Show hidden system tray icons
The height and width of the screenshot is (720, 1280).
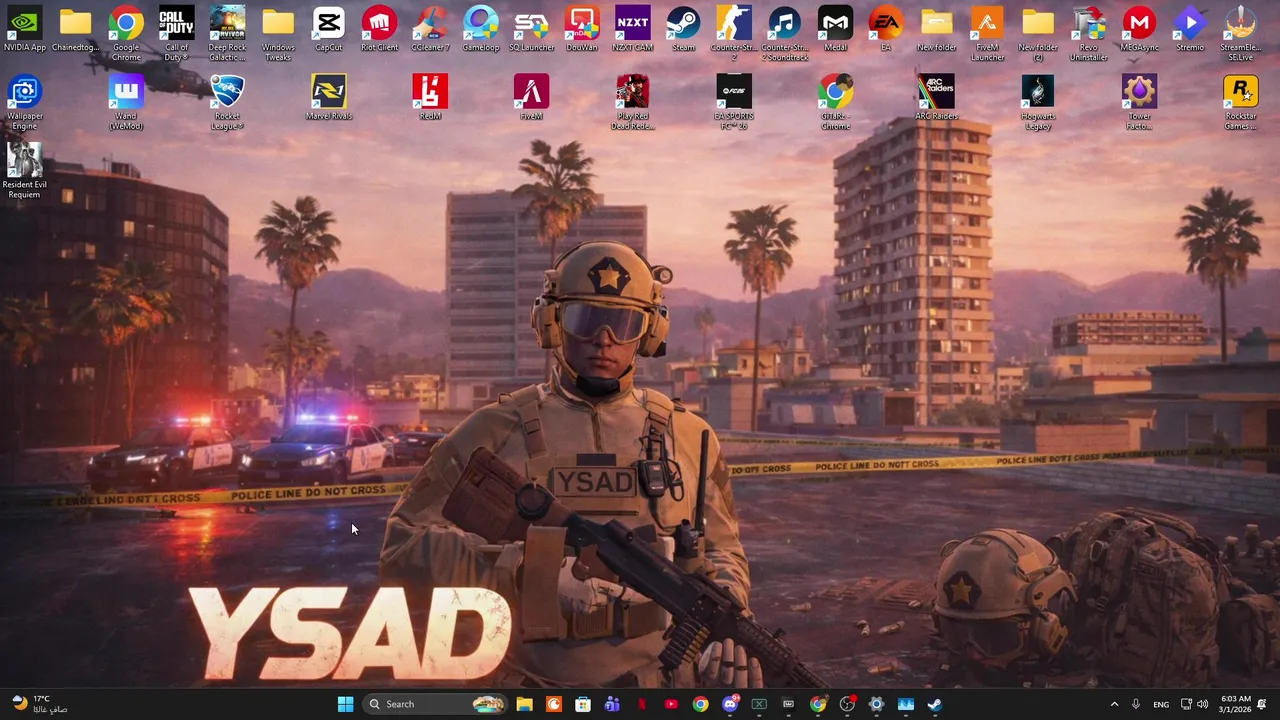(x=1114, y=704)
